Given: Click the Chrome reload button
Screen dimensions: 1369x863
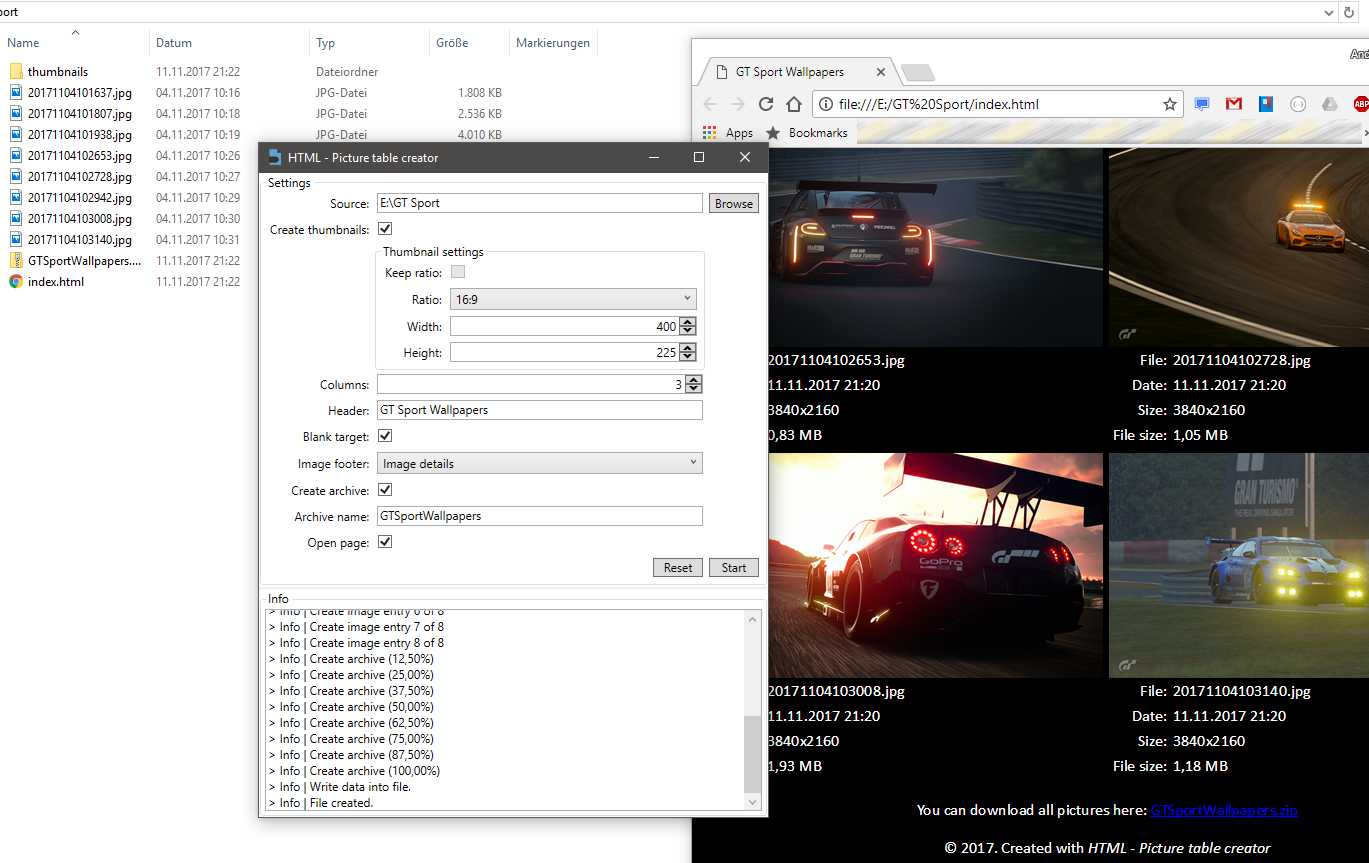Looking at the screenshot, I should 766,104.
